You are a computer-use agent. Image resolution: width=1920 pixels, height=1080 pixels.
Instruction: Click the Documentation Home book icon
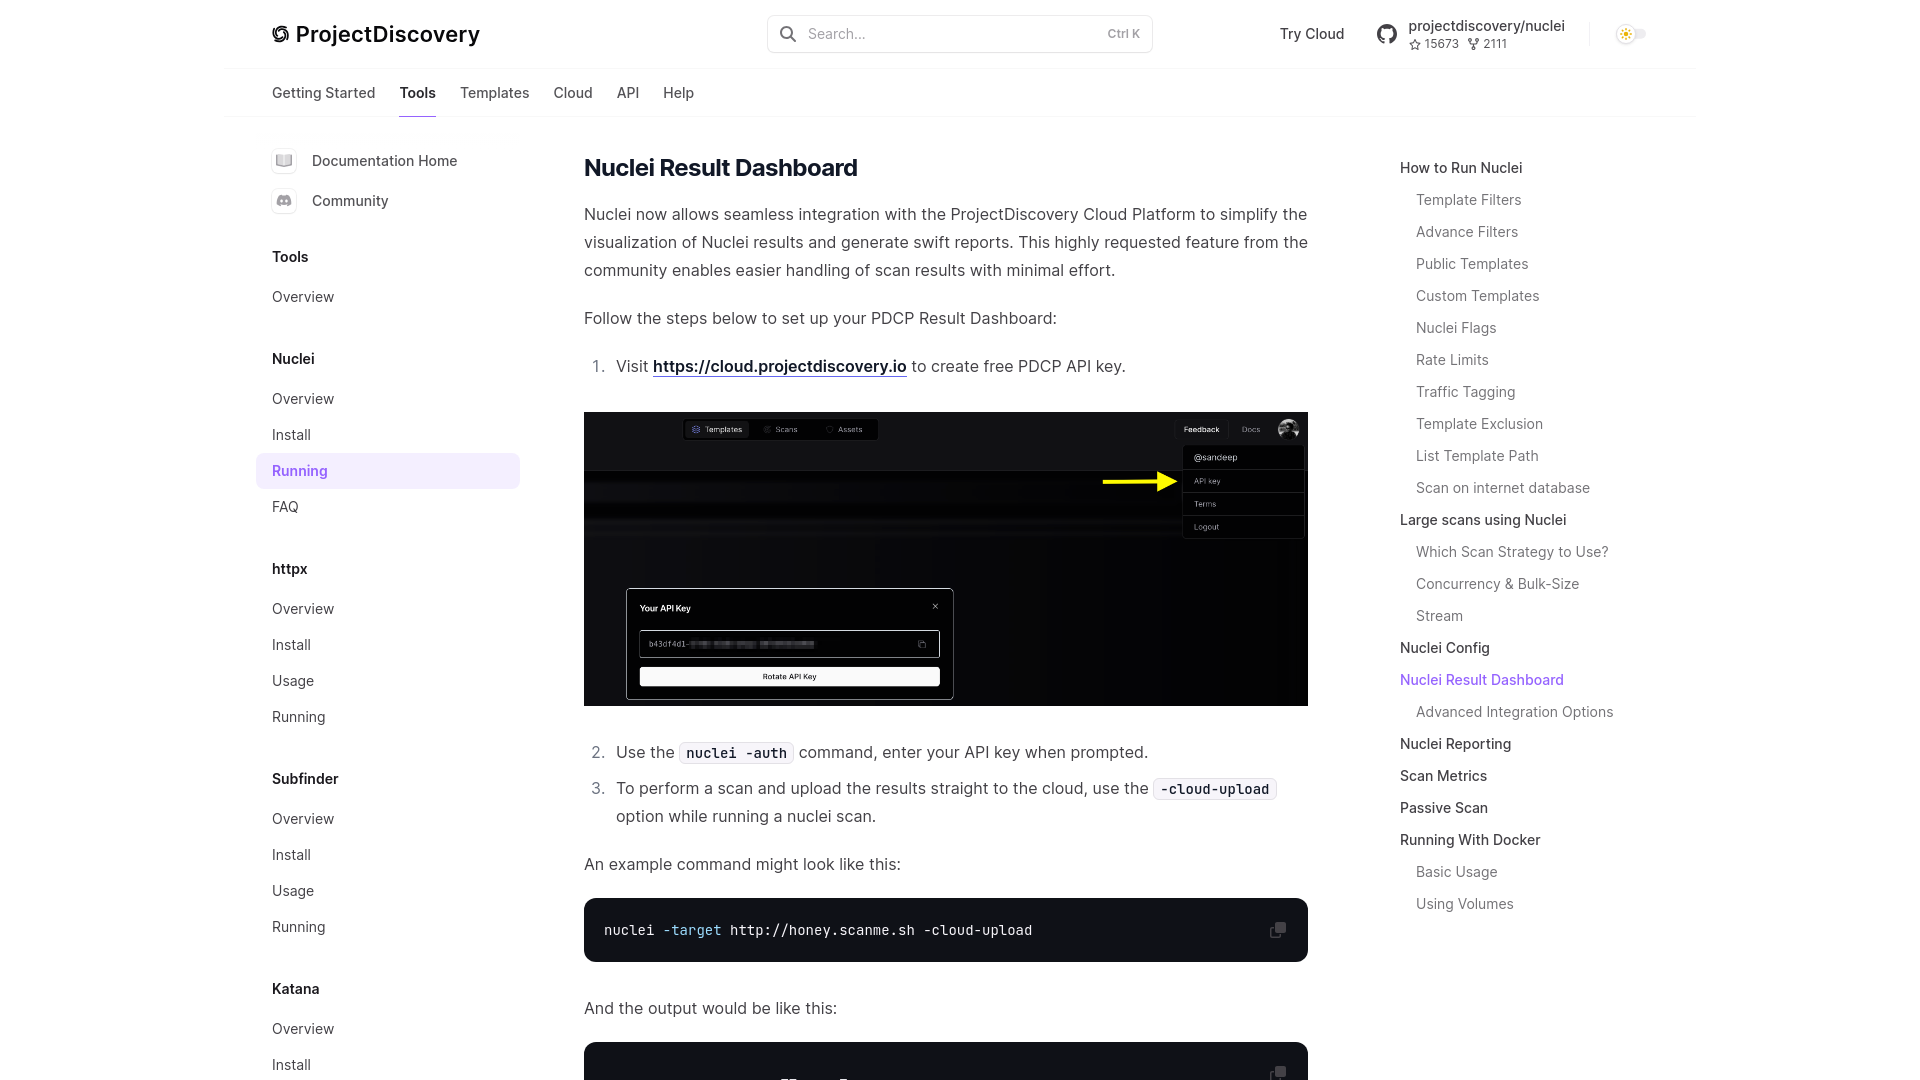[x=284, y=160]
